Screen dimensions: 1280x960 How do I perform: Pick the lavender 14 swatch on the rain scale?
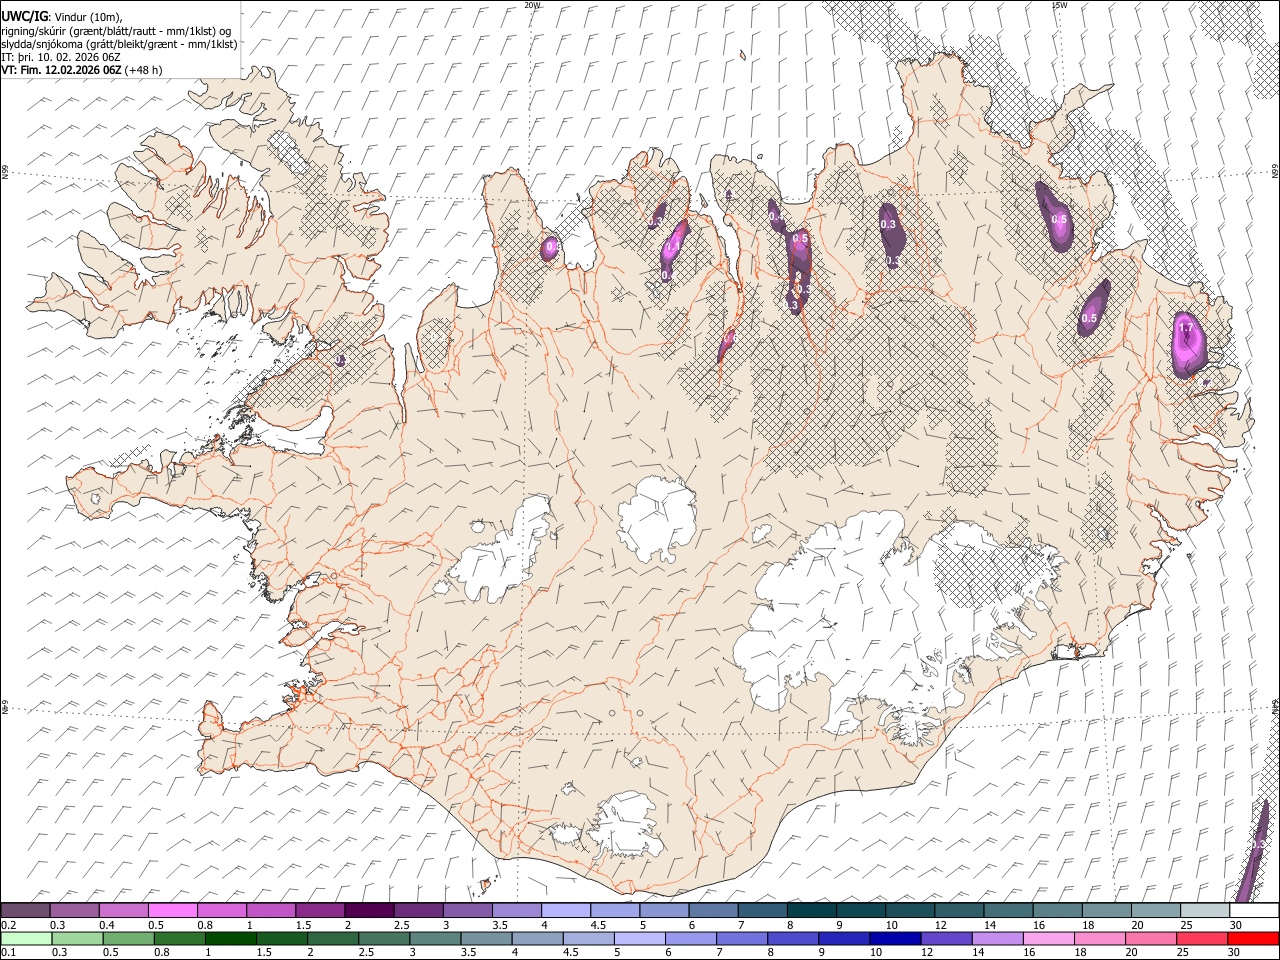pyautogui.click(x=997, y=938)
